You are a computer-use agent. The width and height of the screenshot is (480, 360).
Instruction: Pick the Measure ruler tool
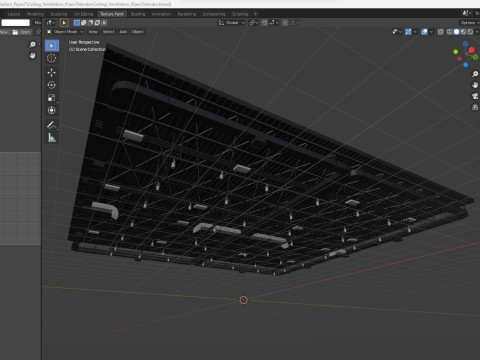pos(52,138)
